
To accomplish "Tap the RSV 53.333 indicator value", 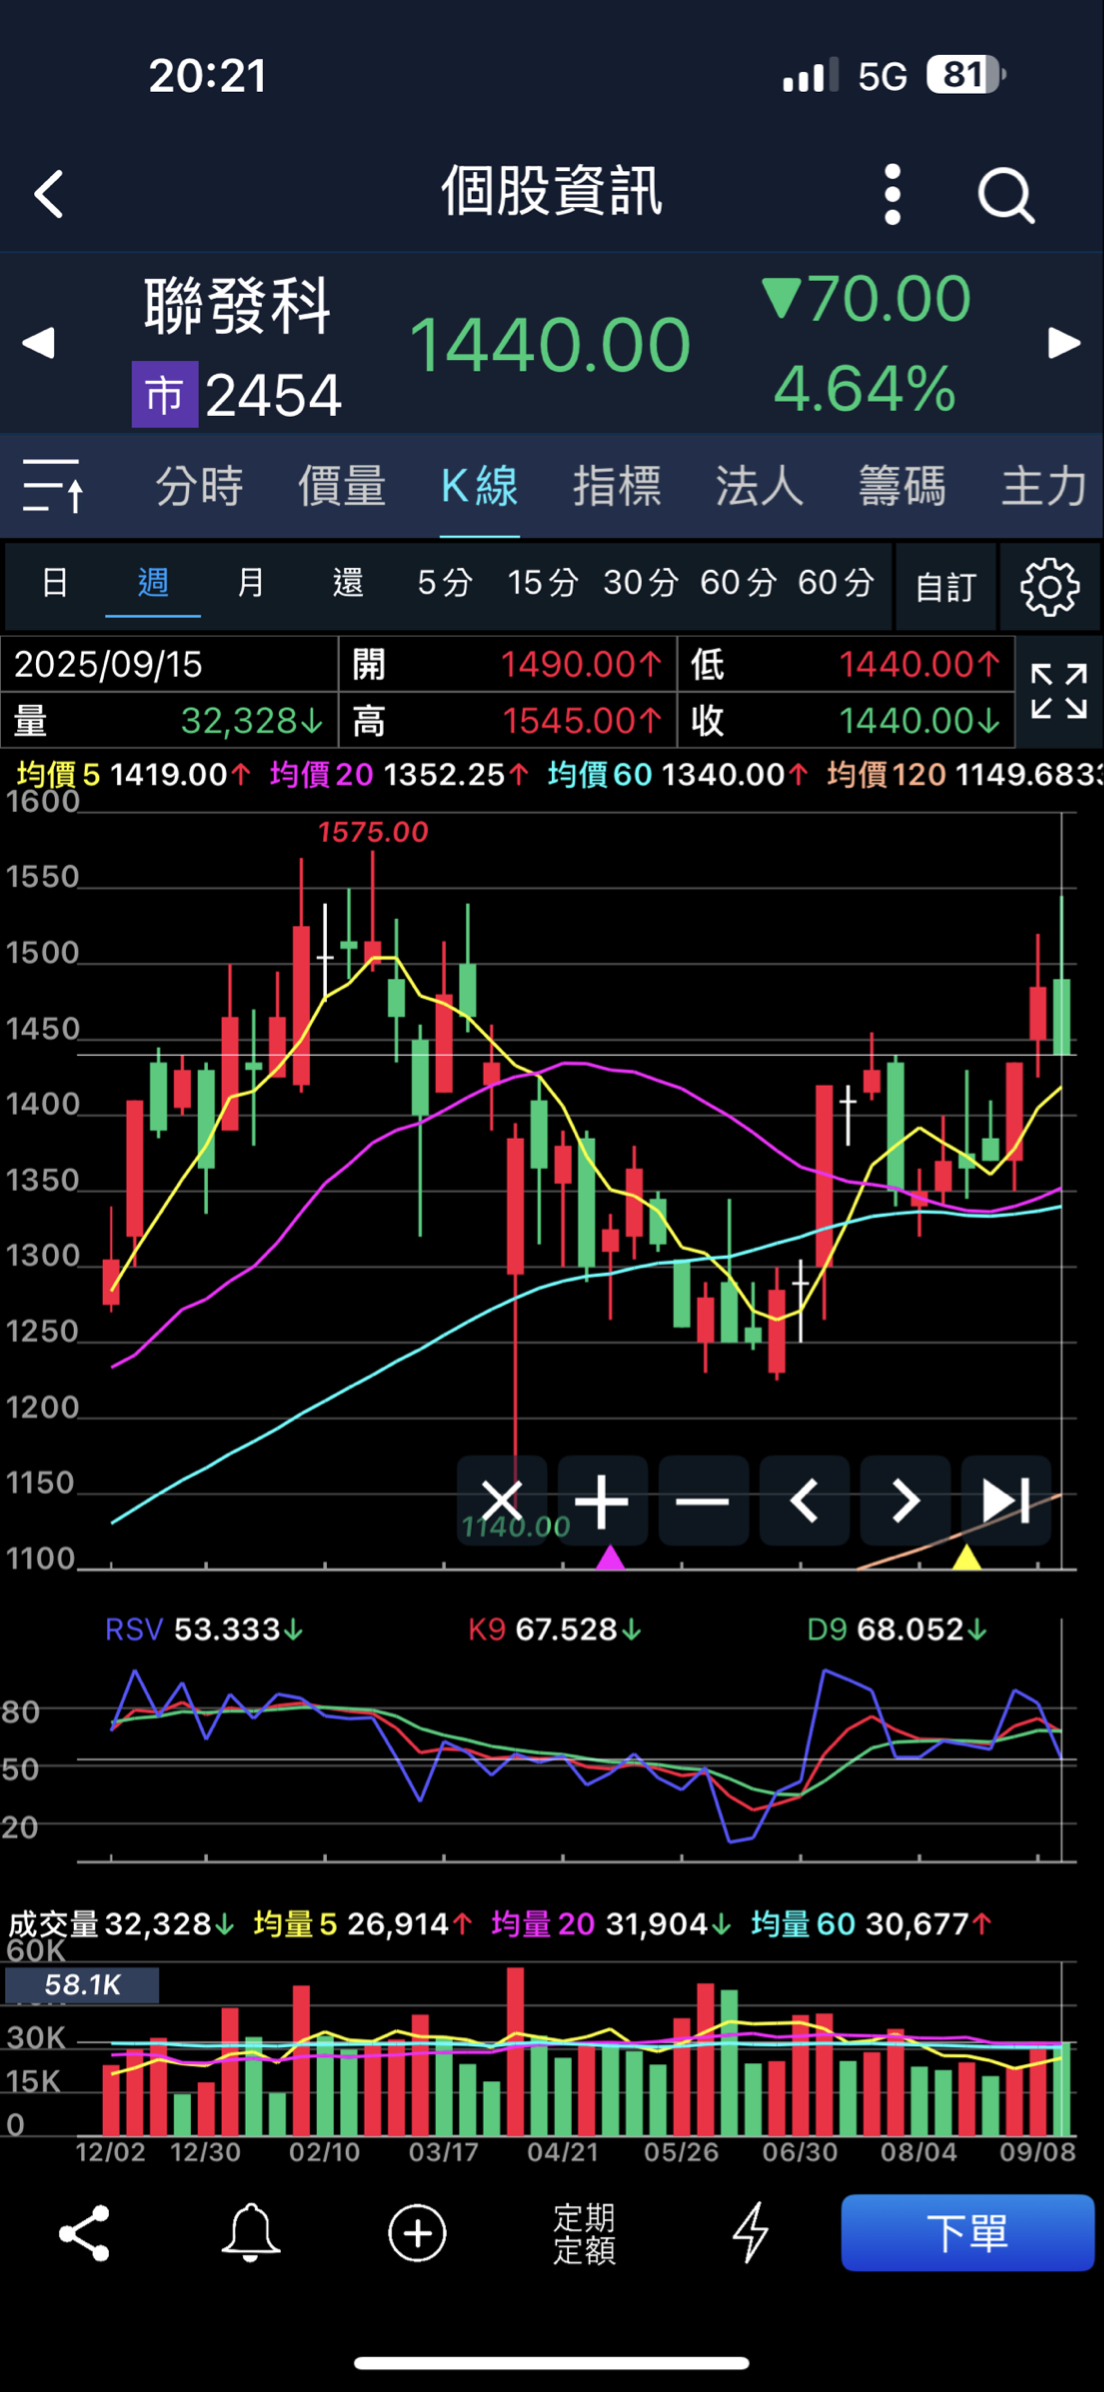I will point(204,1630).
